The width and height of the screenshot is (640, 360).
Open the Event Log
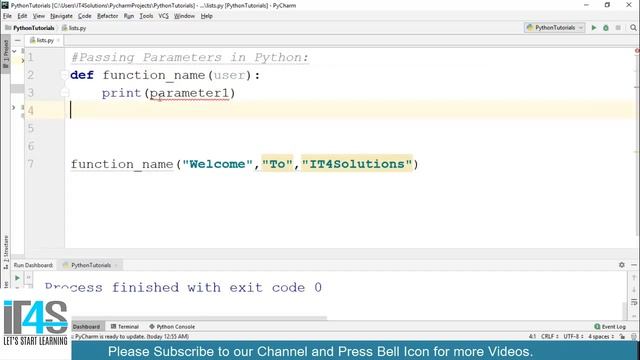610,327
